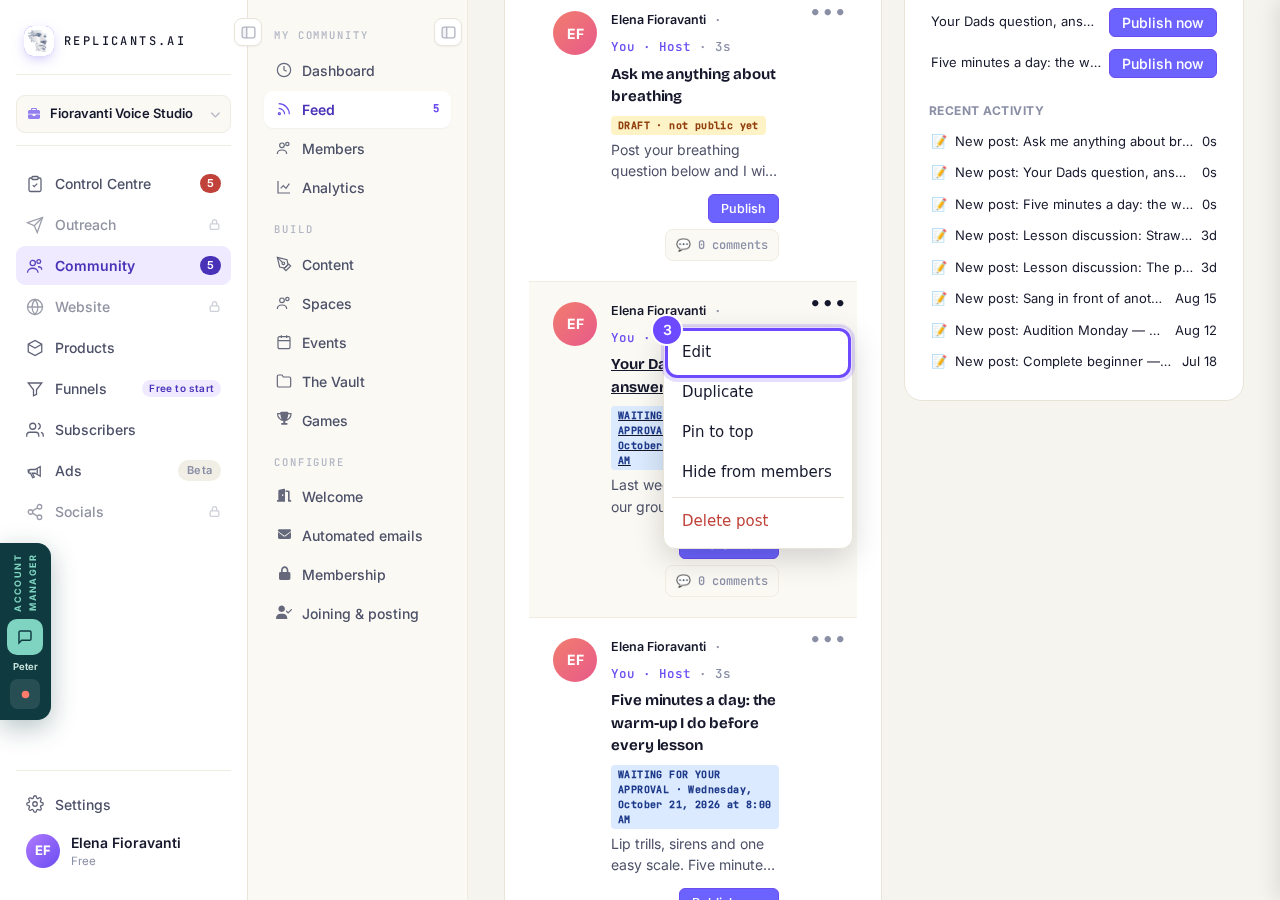Open the Members page
The image size is (1280, 900).
(x=357, y=149)
